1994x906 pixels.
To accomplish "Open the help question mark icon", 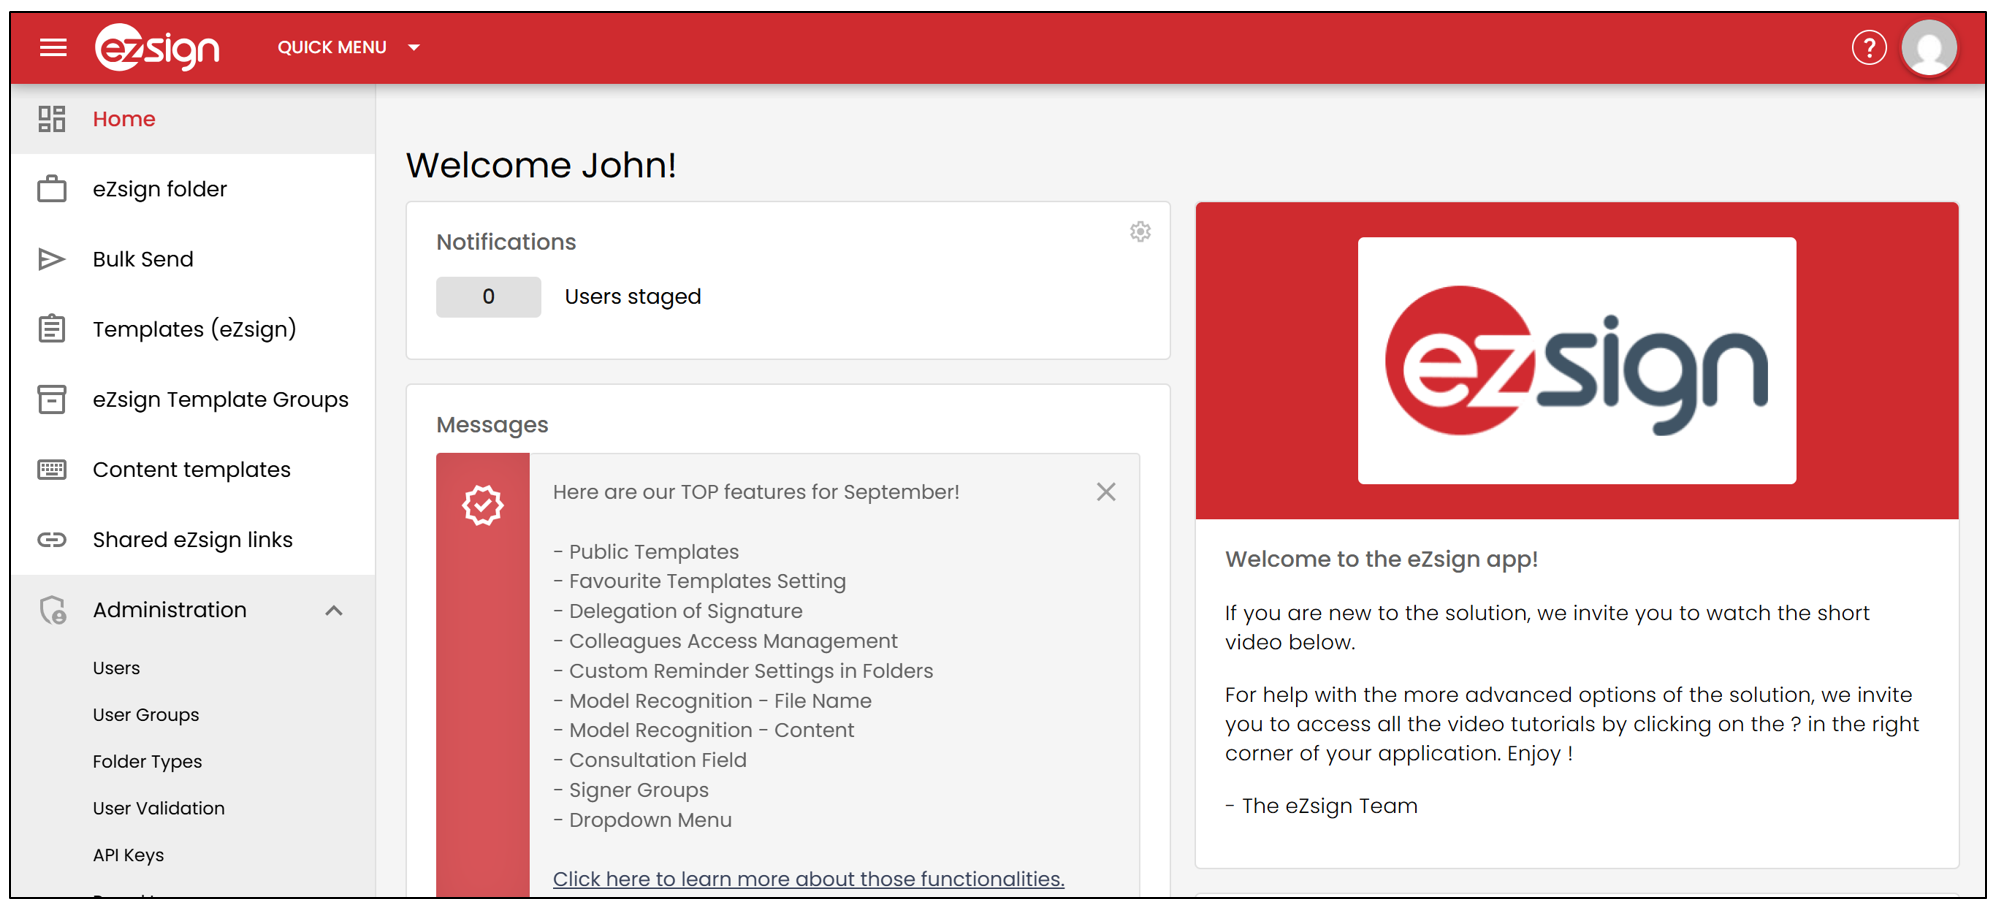I will click(x=1868, y=47).
